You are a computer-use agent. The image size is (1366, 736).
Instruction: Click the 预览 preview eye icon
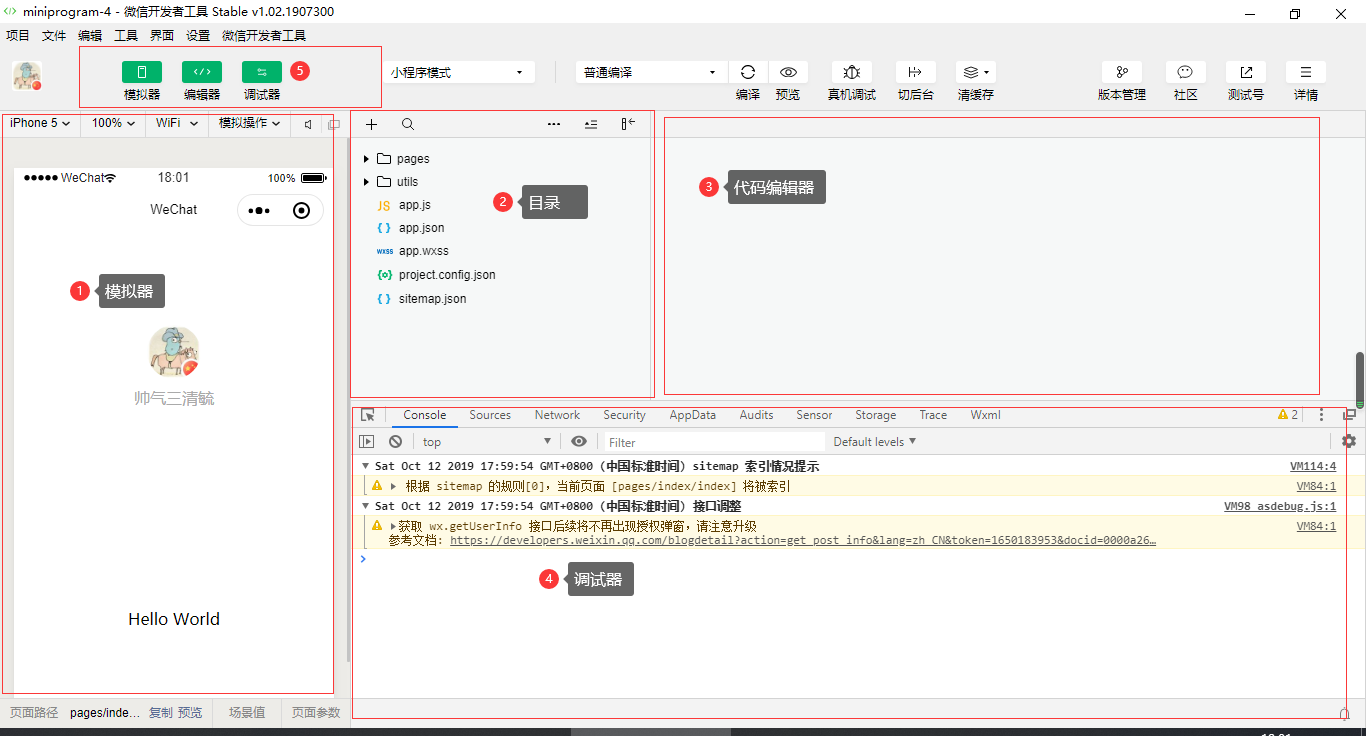click(x=788, y=72)
